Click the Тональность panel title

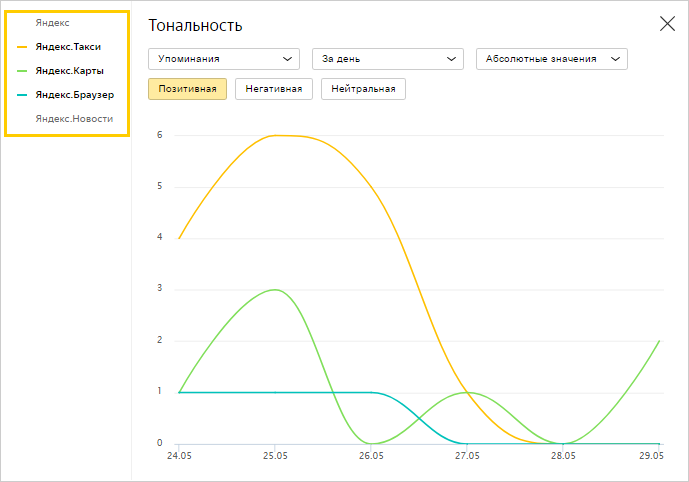[x=195, y=25]
